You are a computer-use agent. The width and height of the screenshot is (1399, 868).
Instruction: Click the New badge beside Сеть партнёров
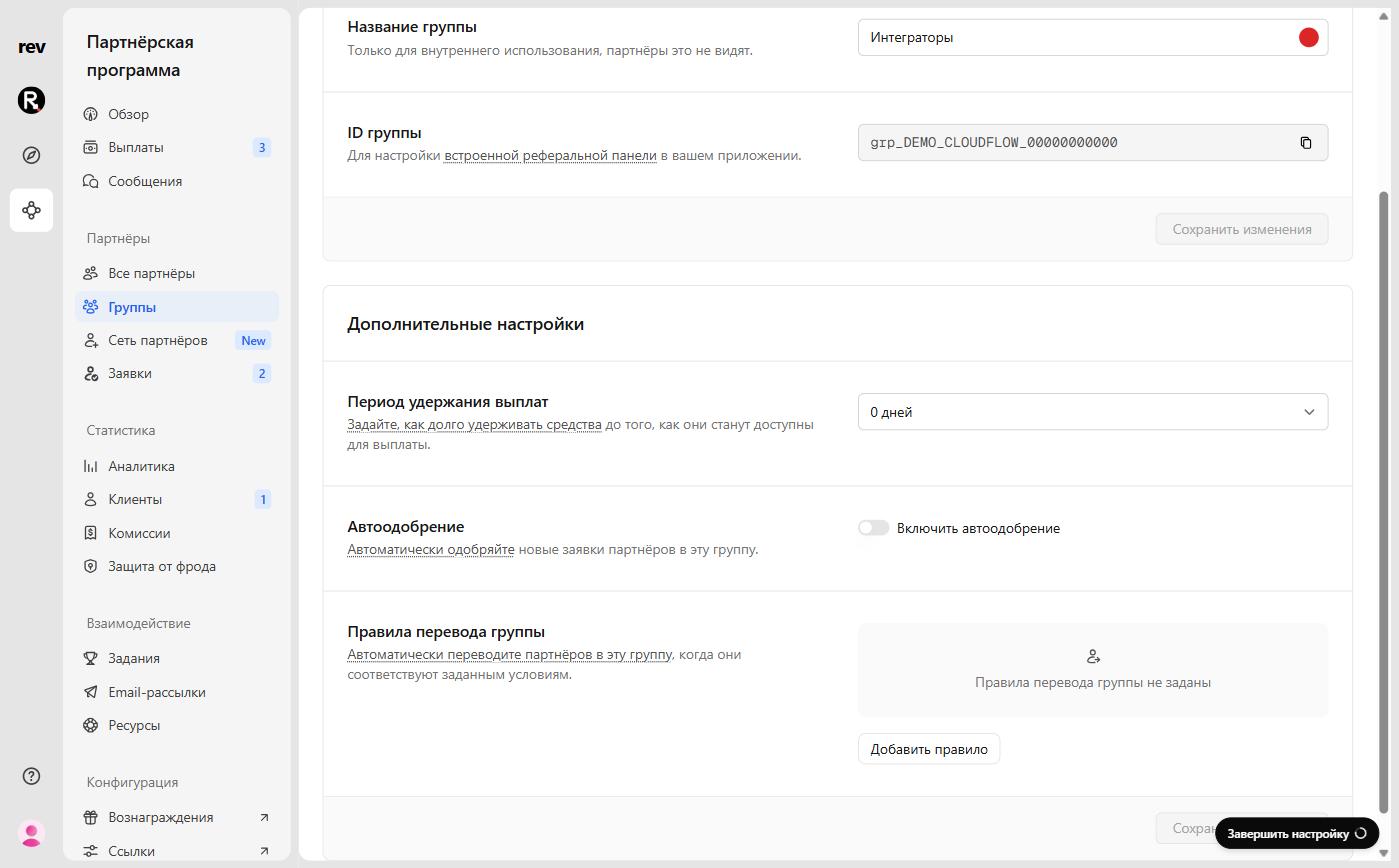point(253,341)
